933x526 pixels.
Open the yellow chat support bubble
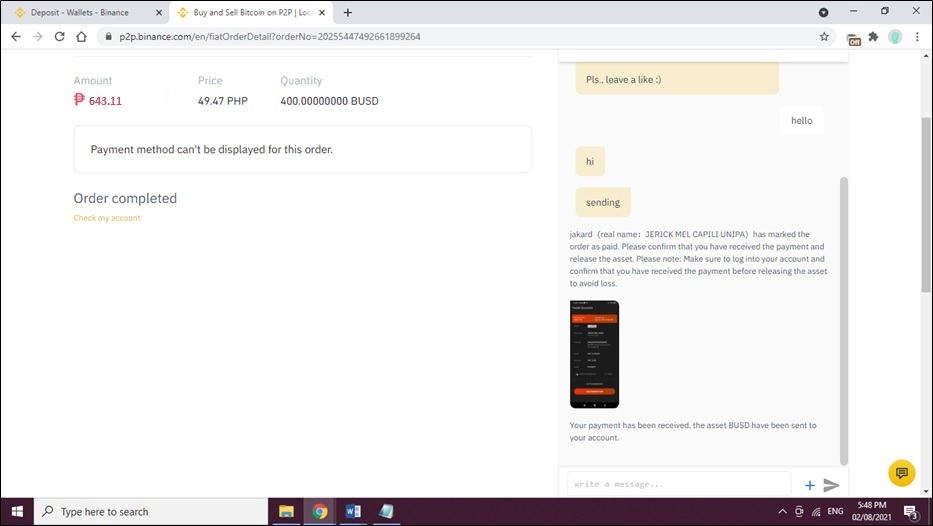click(x=901, y=472)
